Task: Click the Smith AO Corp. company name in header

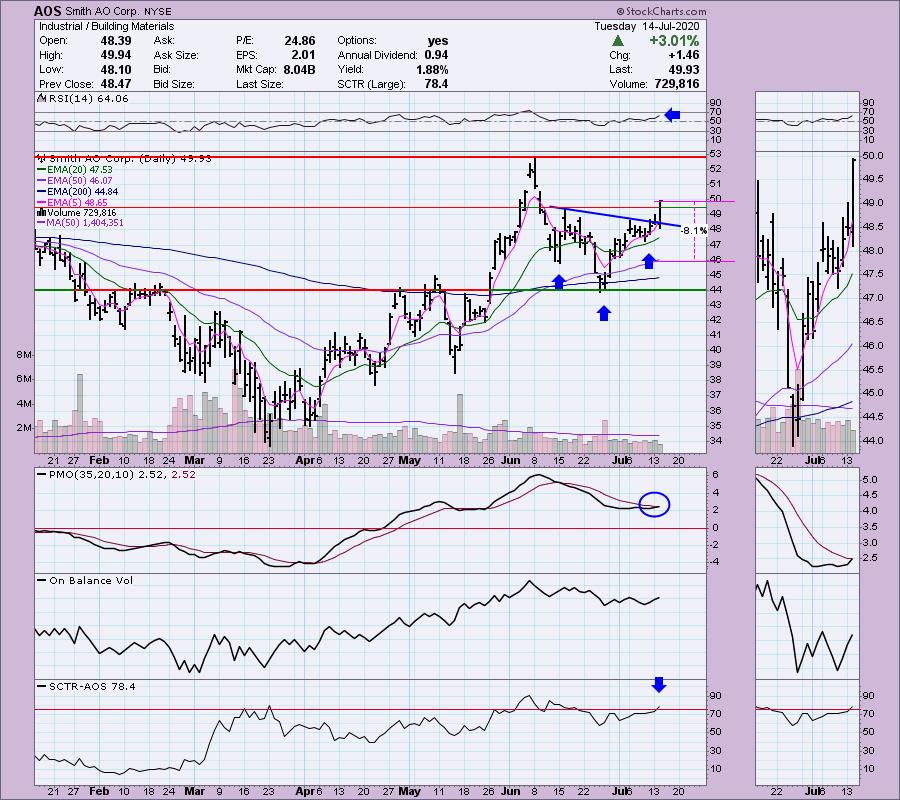Action: pos(102,11)
